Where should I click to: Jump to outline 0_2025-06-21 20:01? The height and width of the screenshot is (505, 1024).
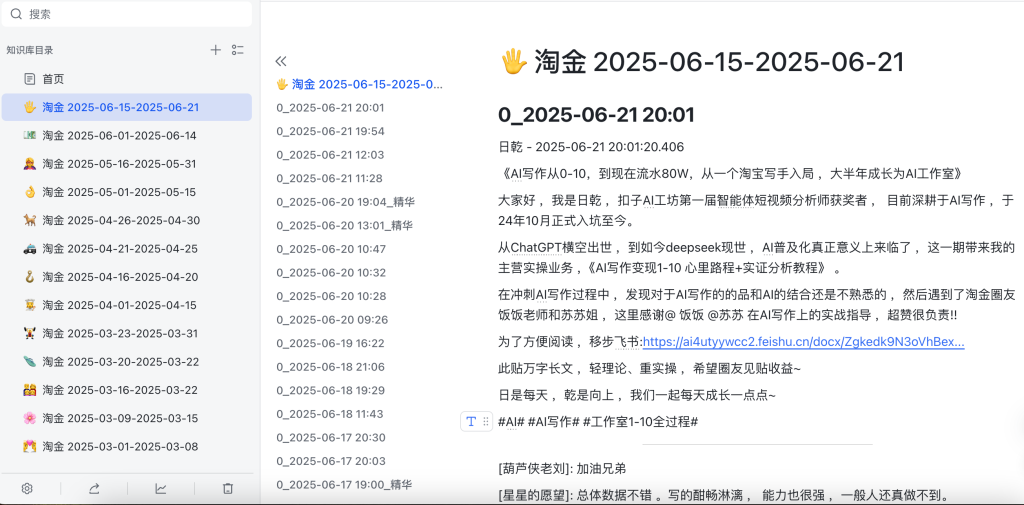pos(330,108)
